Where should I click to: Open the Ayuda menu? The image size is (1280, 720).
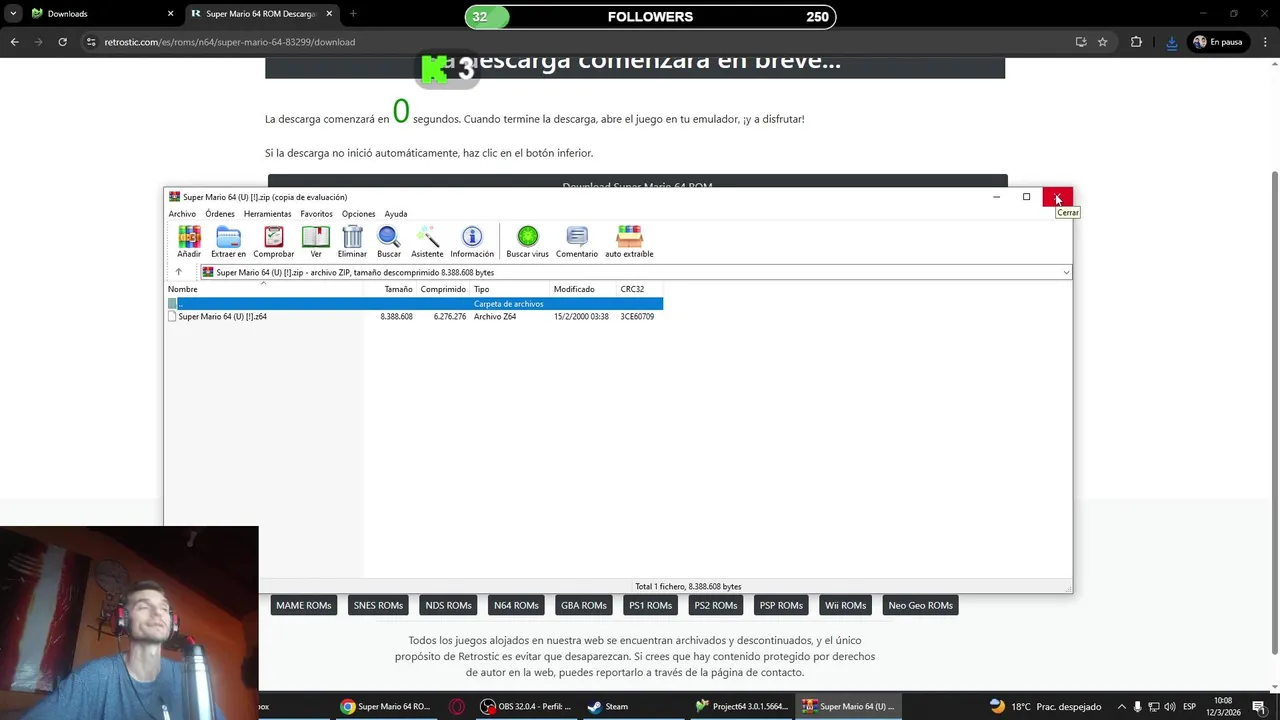[x=396, y=214]
